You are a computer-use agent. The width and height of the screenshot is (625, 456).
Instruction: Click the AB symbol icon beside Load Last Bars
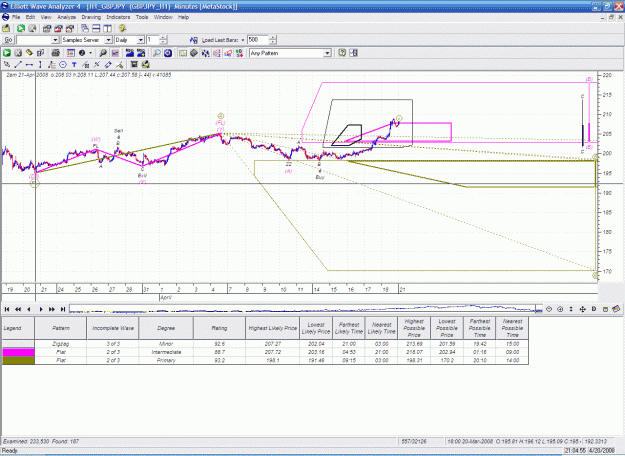194,40
